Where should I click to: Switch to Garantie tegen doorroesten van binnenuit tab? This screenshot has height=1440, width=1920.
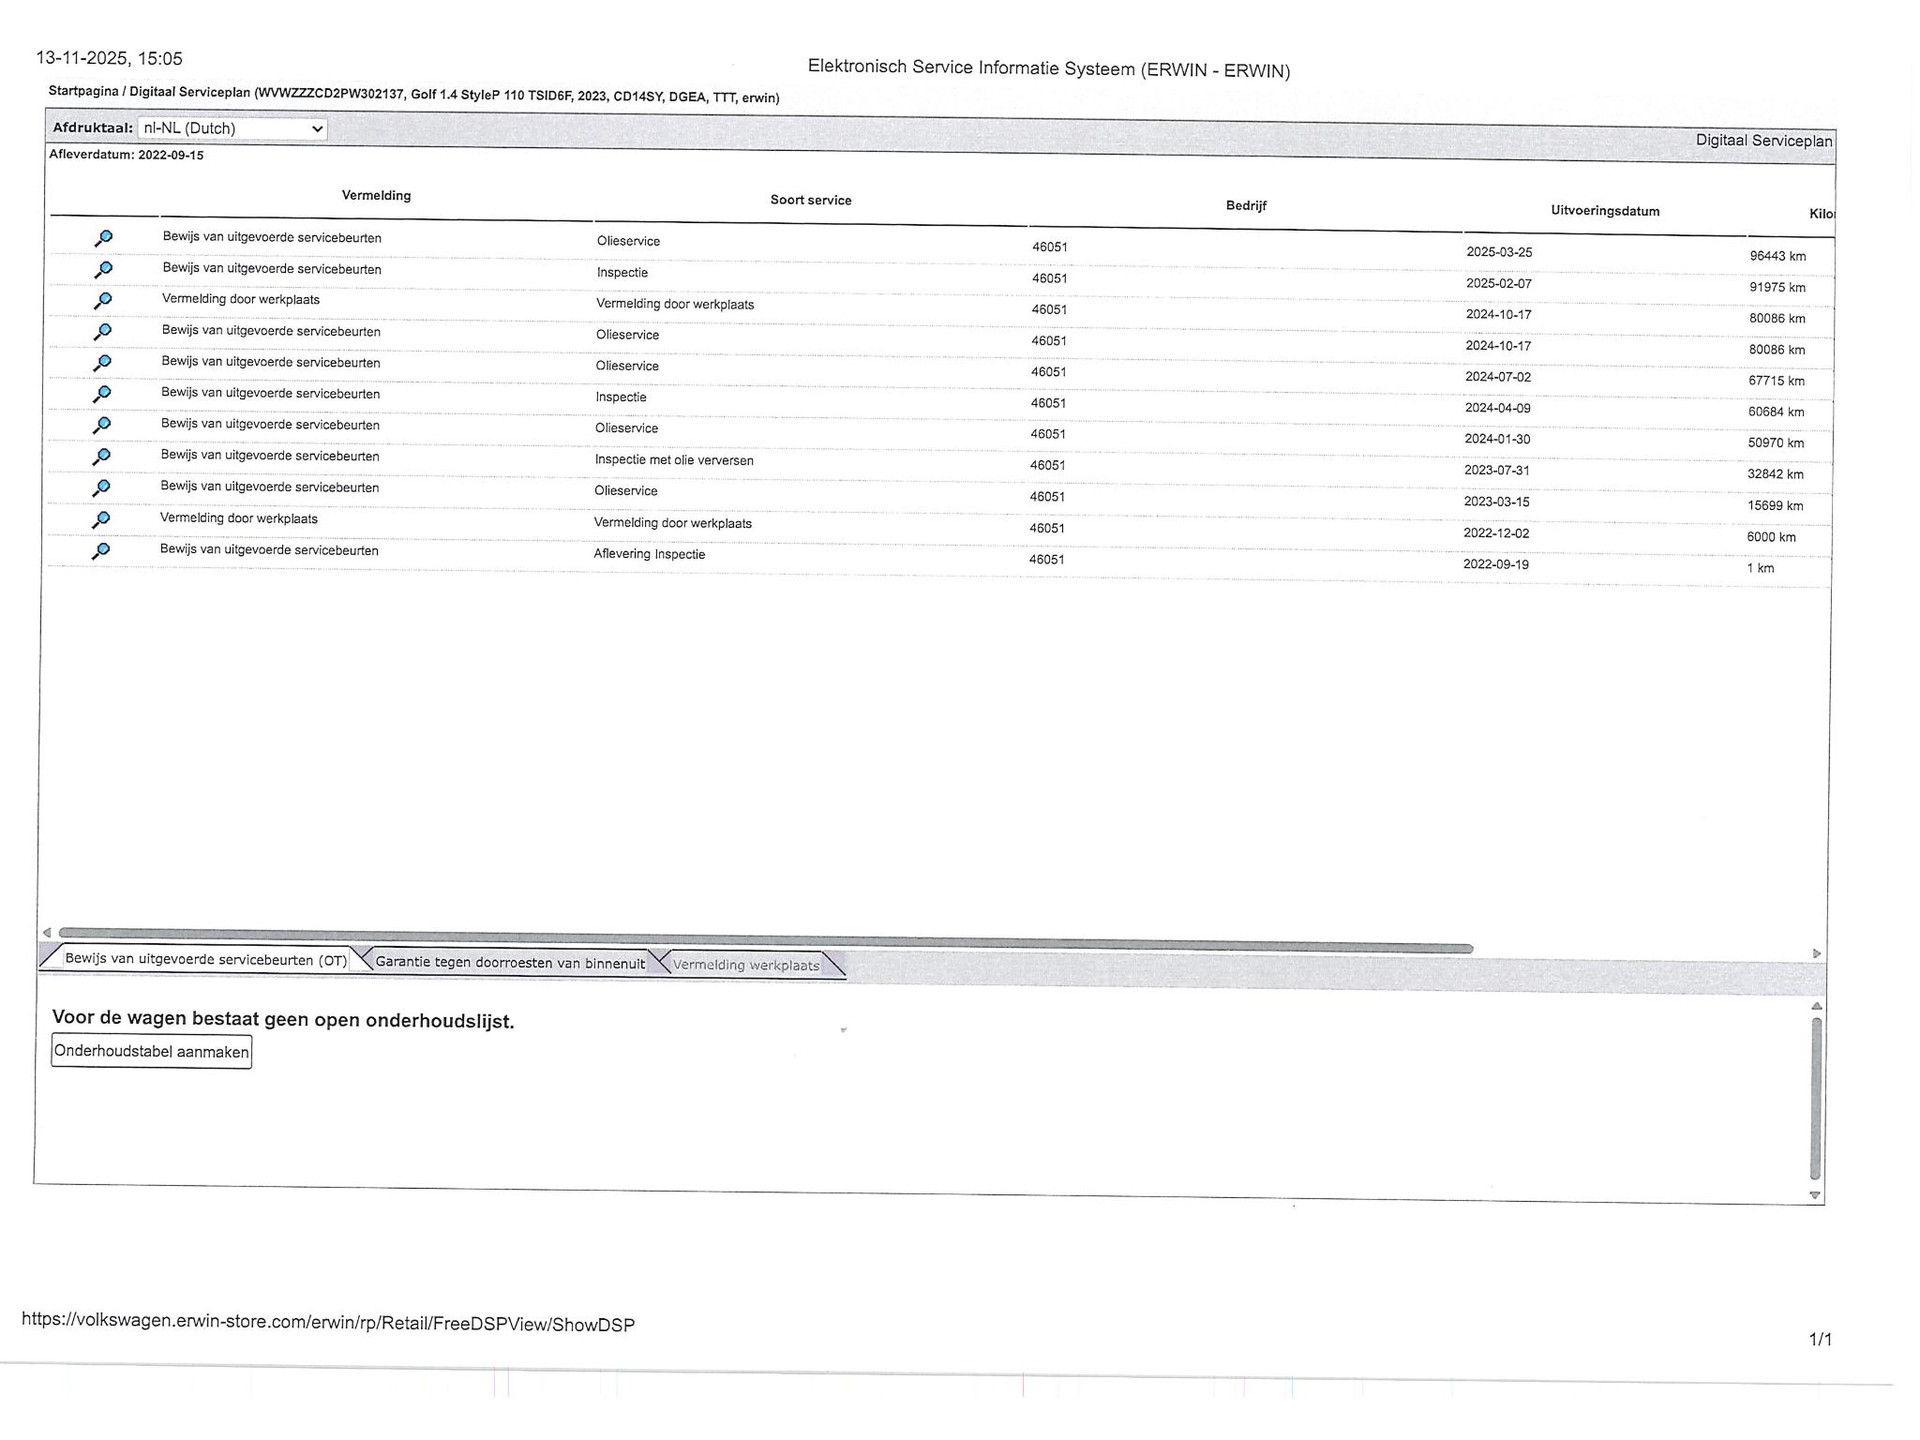(x=510, y=963)
